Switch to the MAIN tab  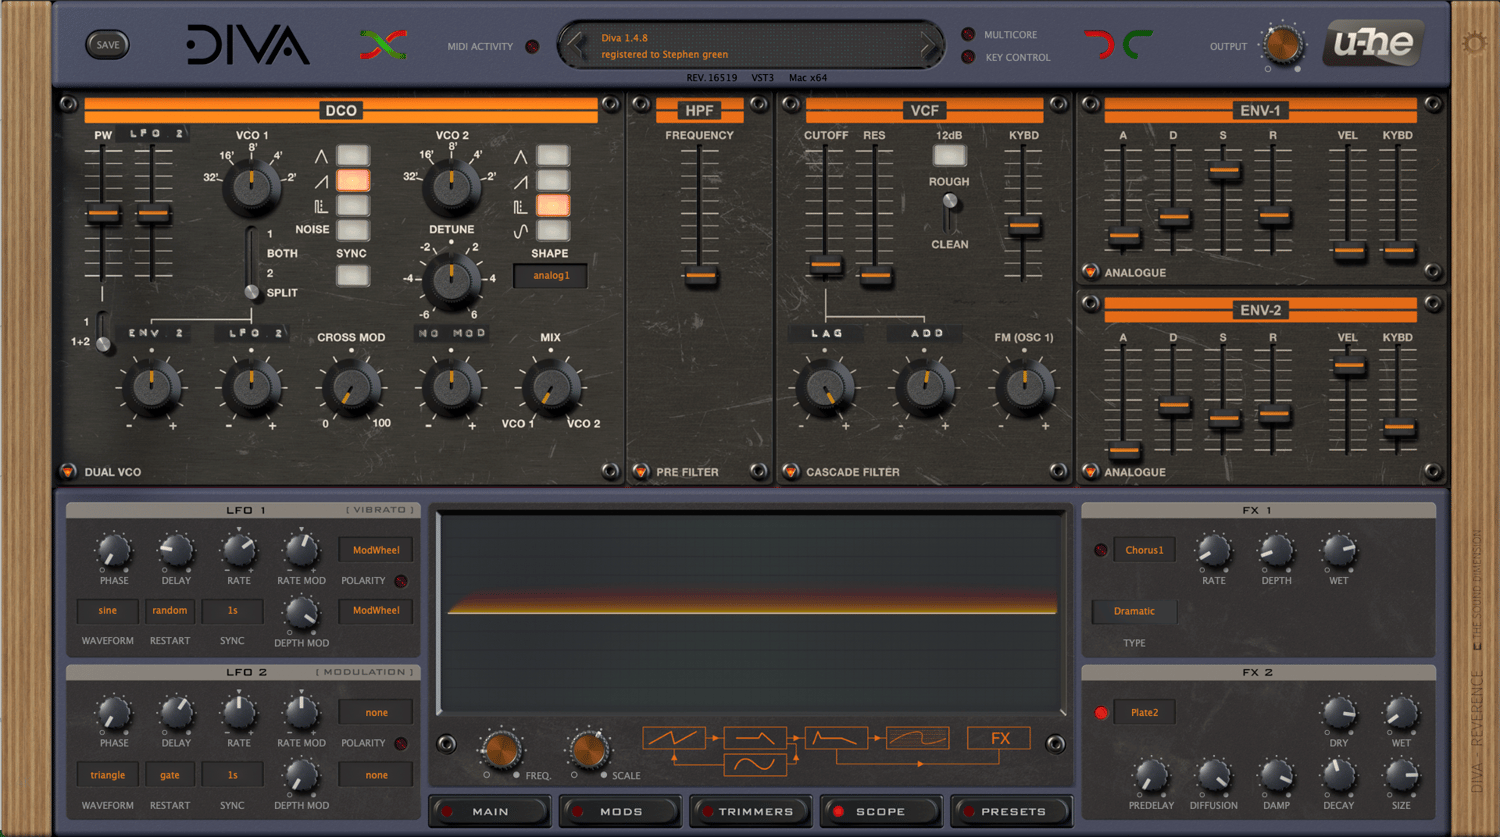pos(490,811)
